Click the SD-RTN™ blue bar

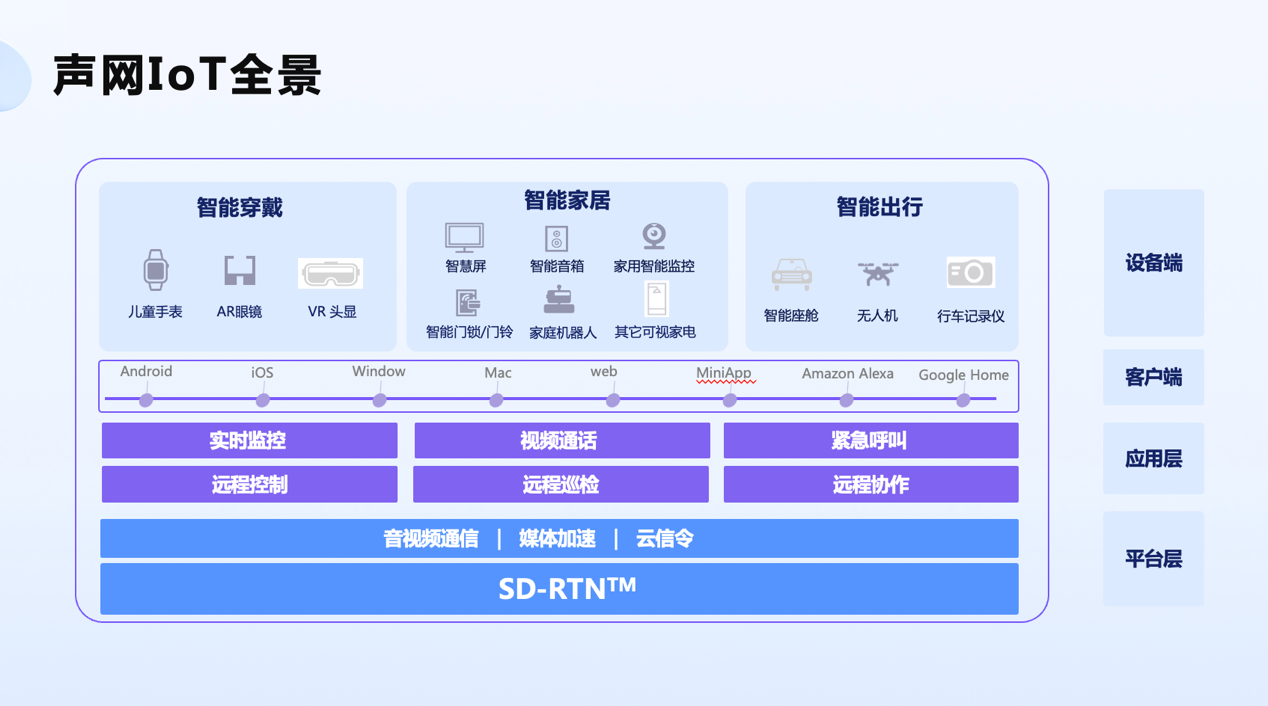pyautogui.click(x=559, y=589)
